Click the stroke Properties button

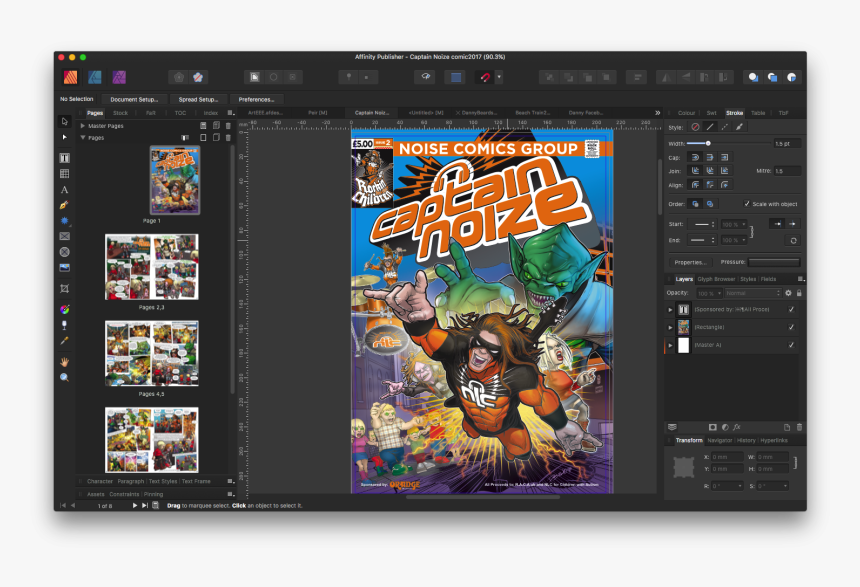690,262
